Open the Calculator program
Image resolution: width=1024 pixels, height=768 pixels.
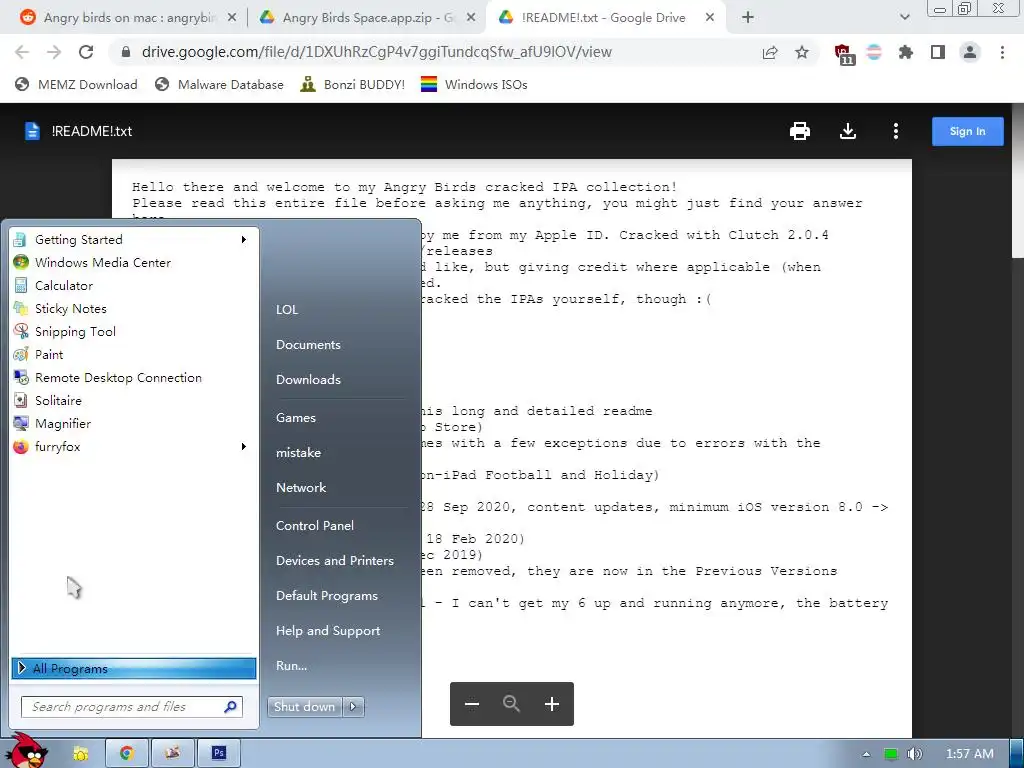(x=133, y=285)
